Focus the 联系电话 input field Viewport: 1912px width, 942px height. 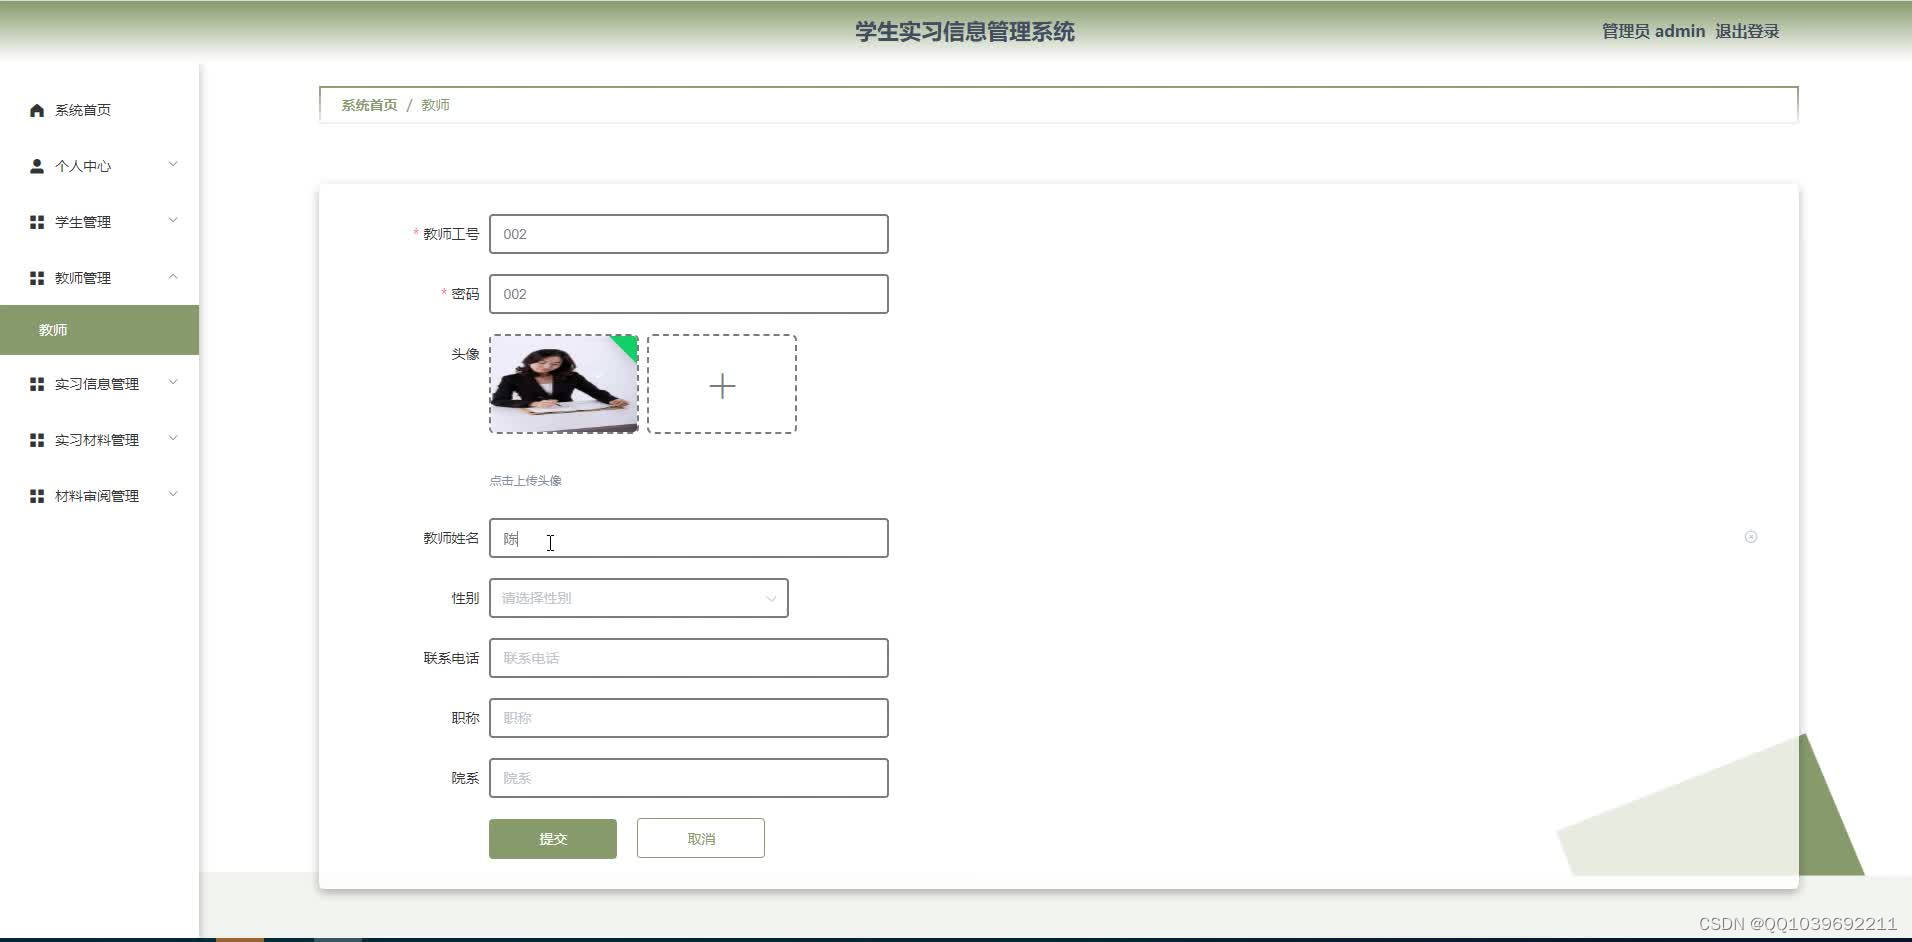(x=689, y=658)
